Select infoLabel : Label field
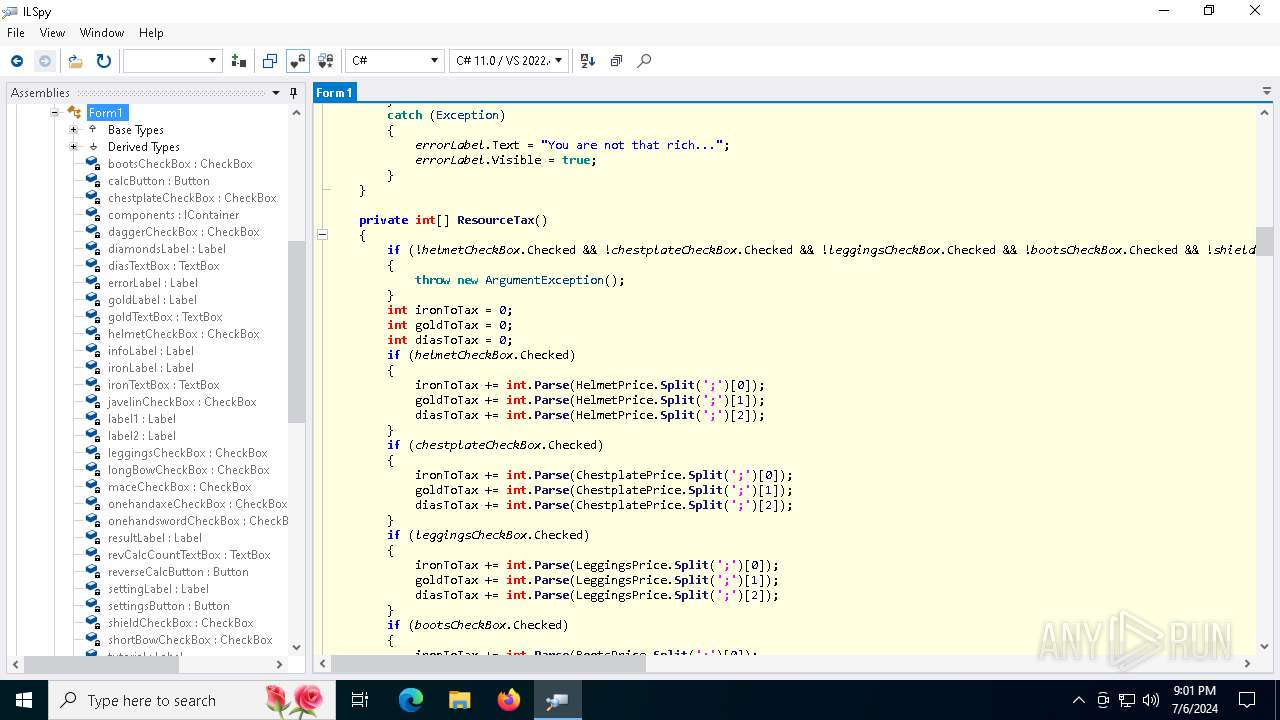The width and height of the screenshot is (1280, 720). (x=151, y=351)
